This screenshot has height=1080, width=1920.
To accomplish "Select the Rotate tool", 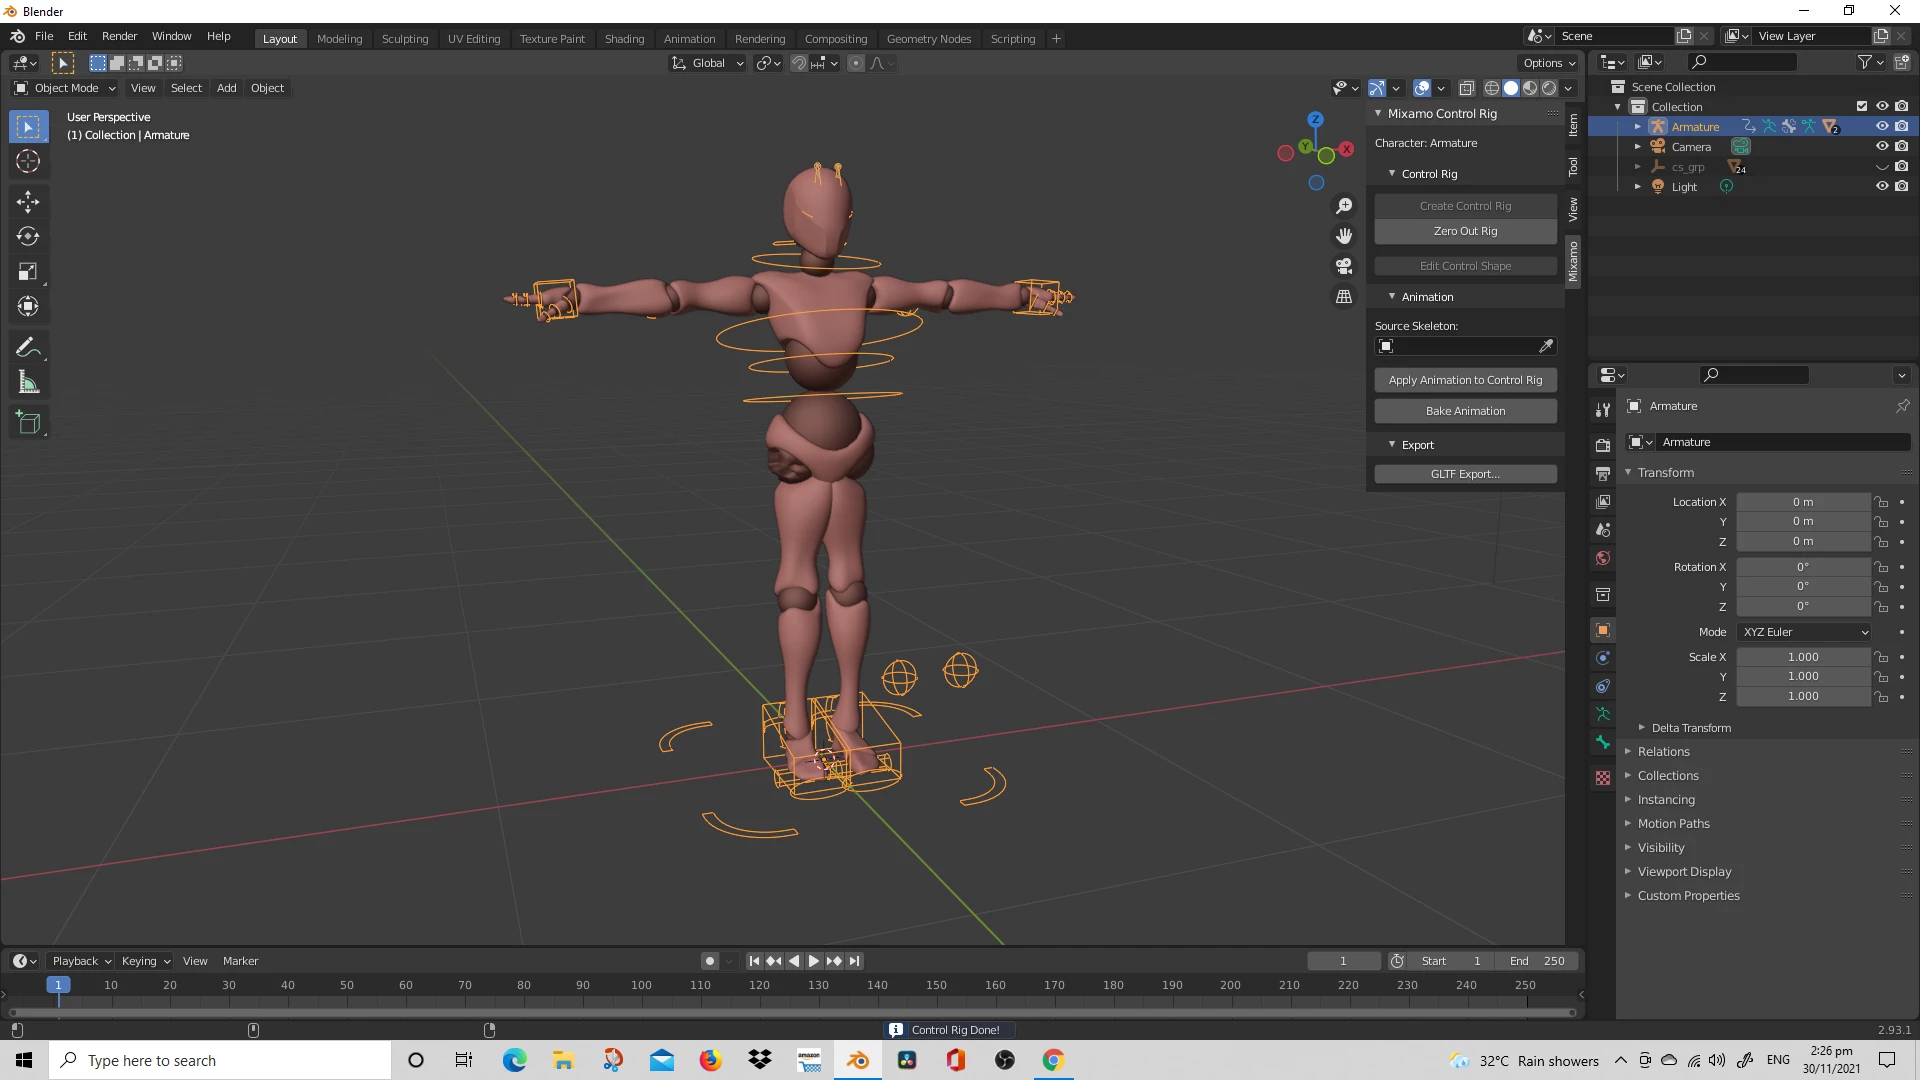I will 28,237.
